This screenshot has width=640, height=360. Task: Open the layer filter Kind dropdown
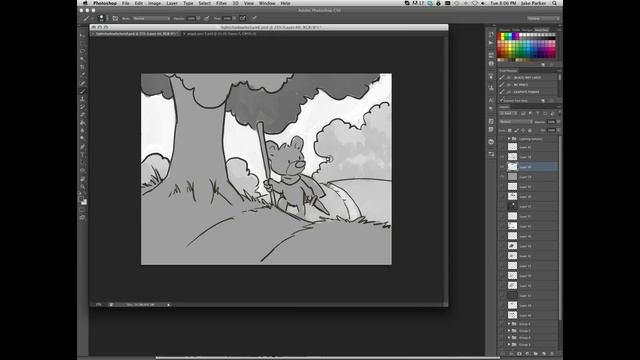tap(509, 113)
